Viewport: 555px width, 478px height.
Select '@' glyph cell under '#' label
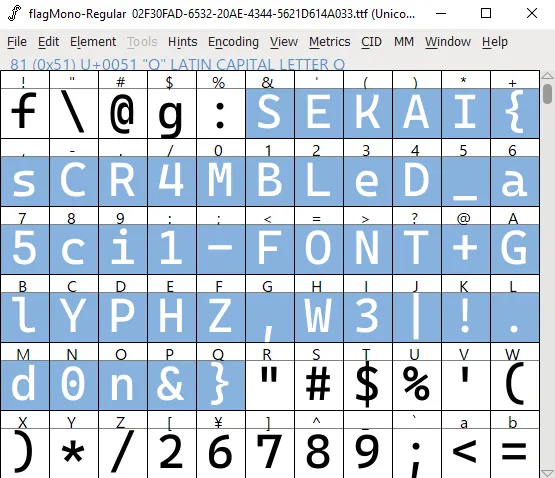(x=123, y=113)
